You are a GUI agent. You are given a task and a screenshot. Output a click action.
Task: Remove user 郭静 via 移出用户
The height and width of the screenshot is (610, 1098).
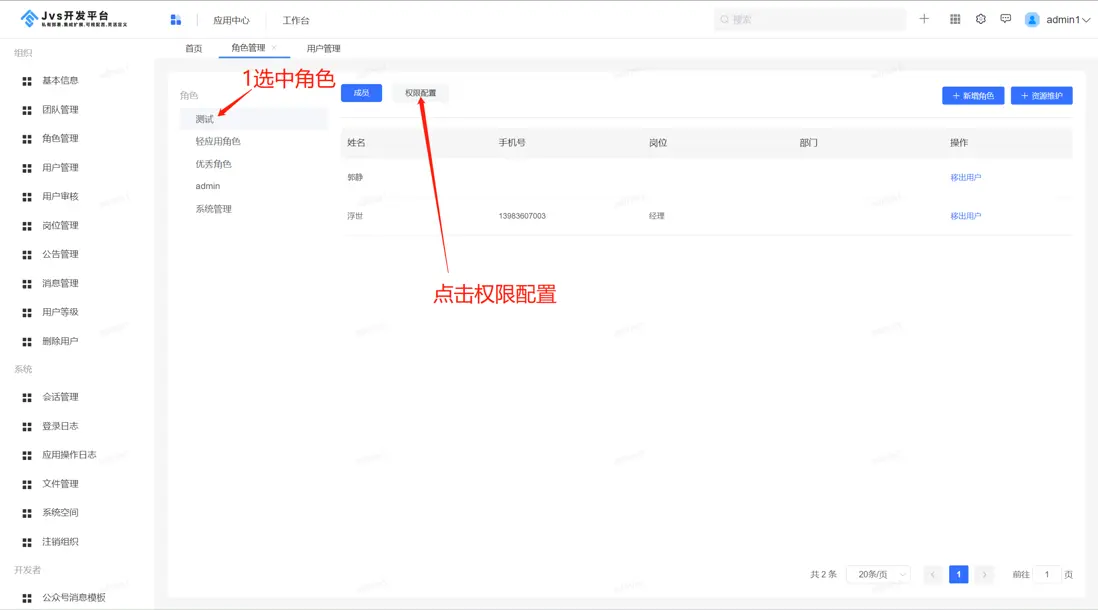point(966,177)
